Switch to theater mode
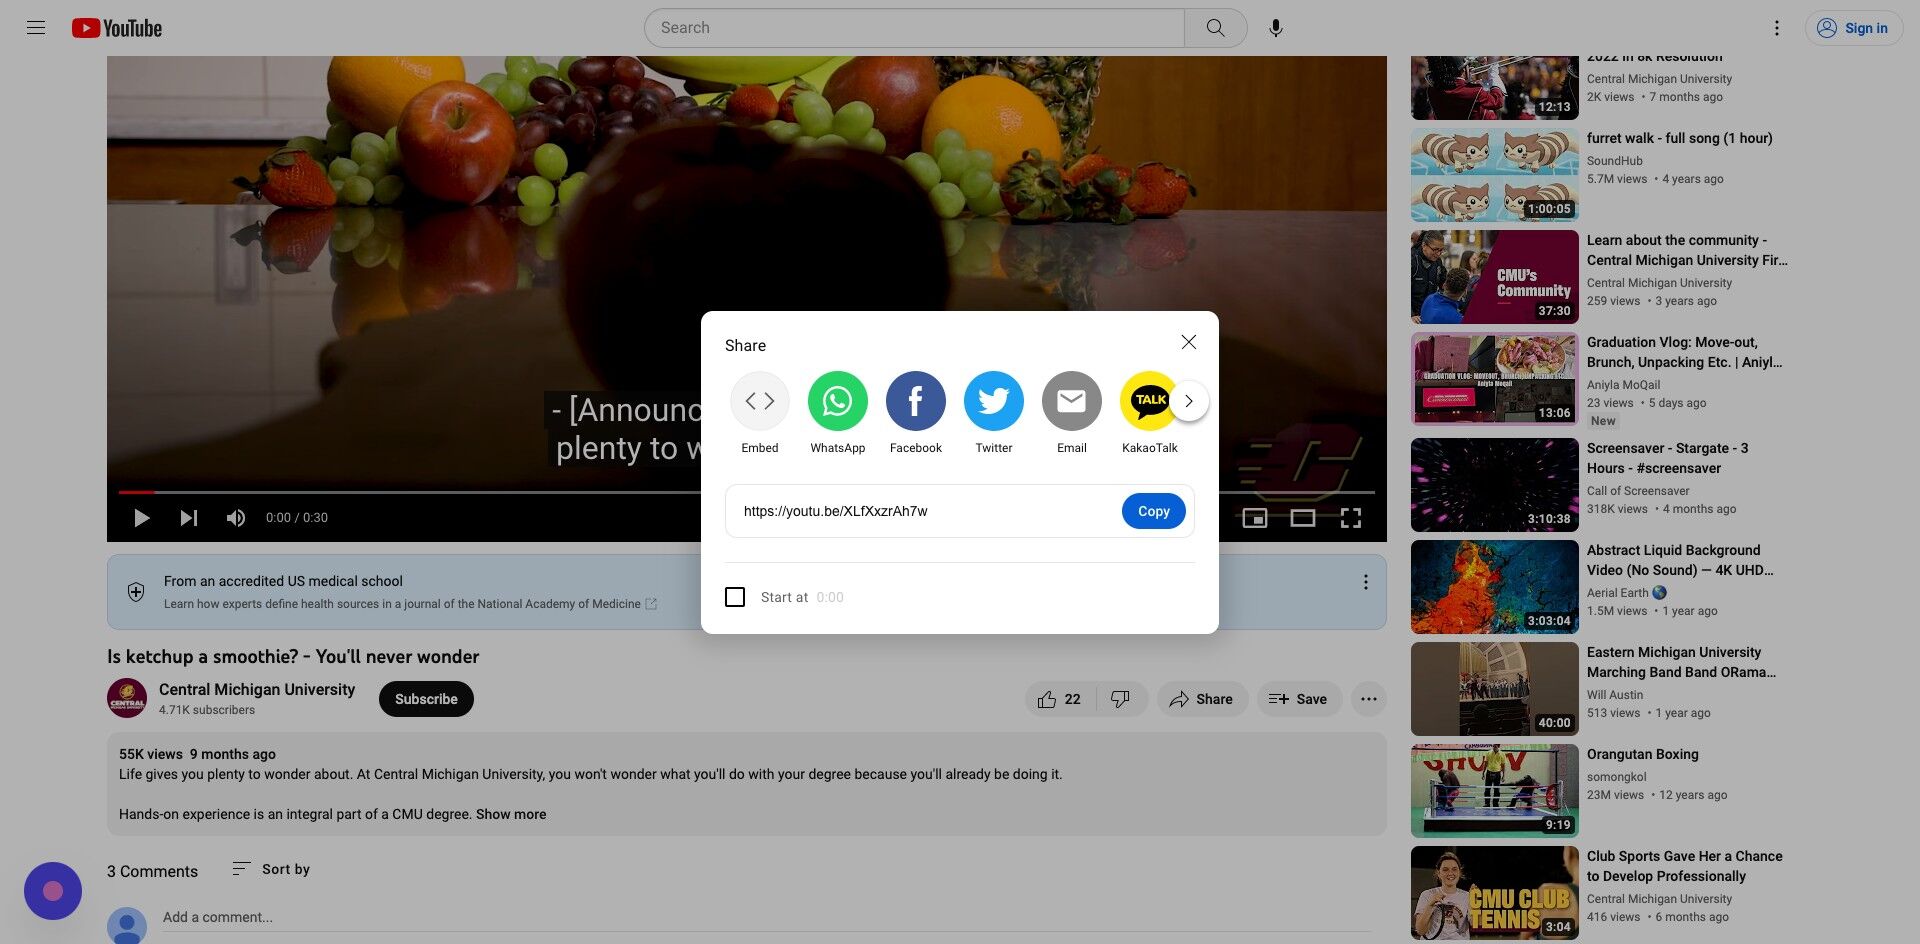This screenshot has width=1920, height=944. pos(1303,518)
